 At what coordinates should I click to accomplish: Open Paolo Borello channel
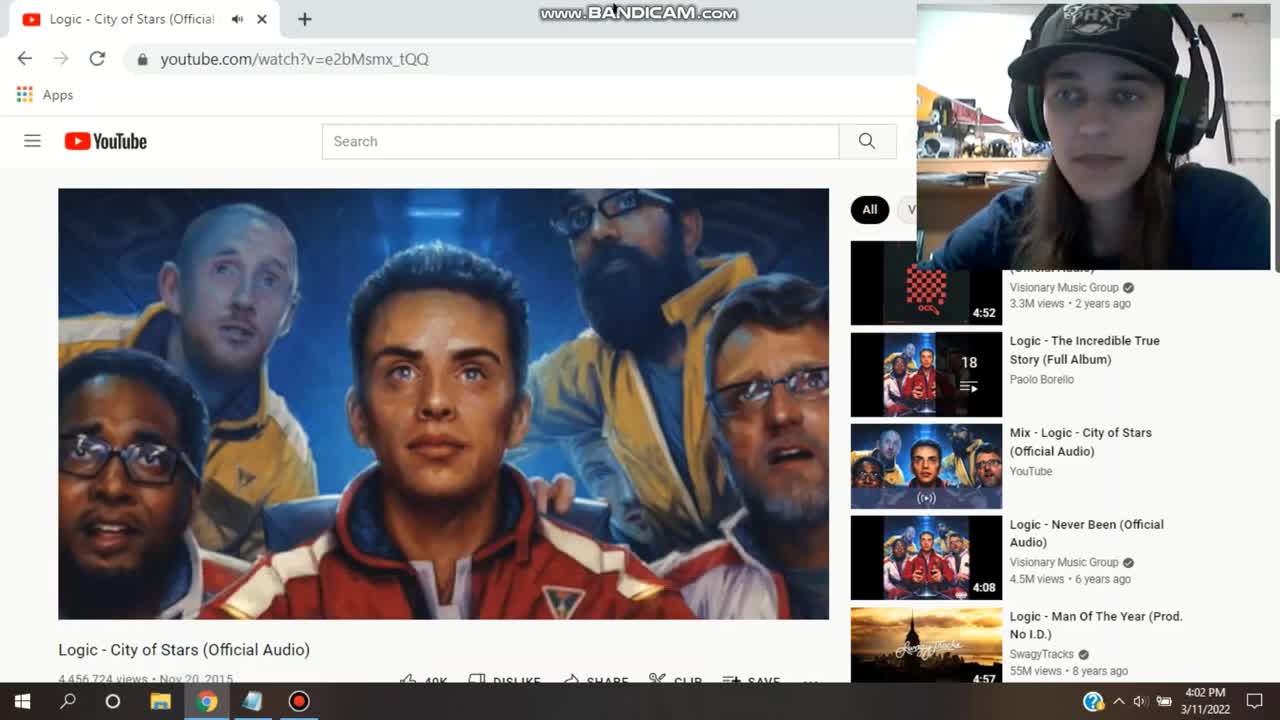(1041, 379)
